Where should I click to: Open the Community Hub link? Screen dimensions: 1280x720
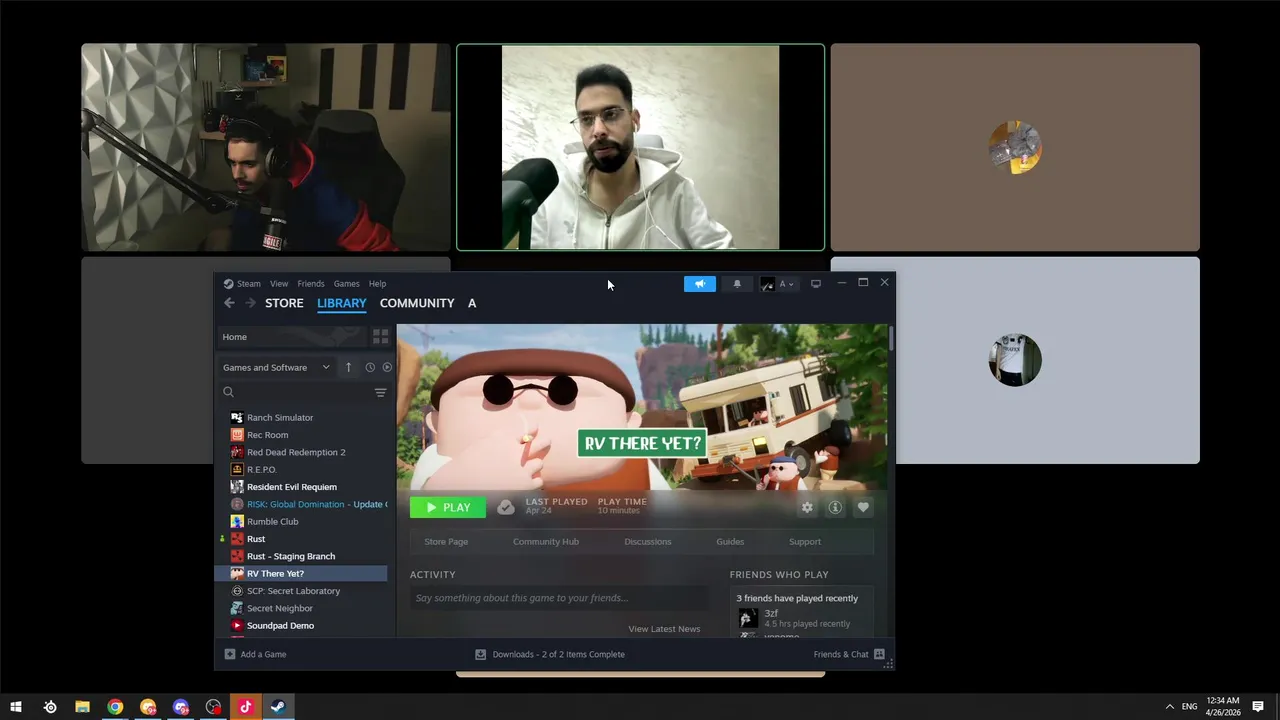(x=546, y=542)
